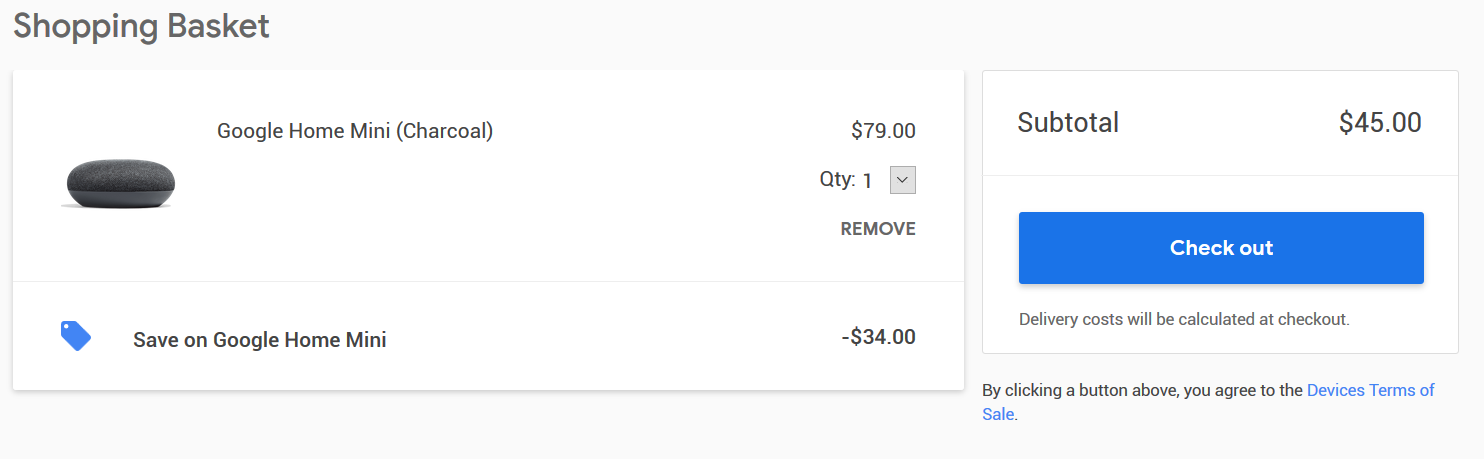
Task: Click the -$34.00 discount amount
Action: tap(879, 337)
